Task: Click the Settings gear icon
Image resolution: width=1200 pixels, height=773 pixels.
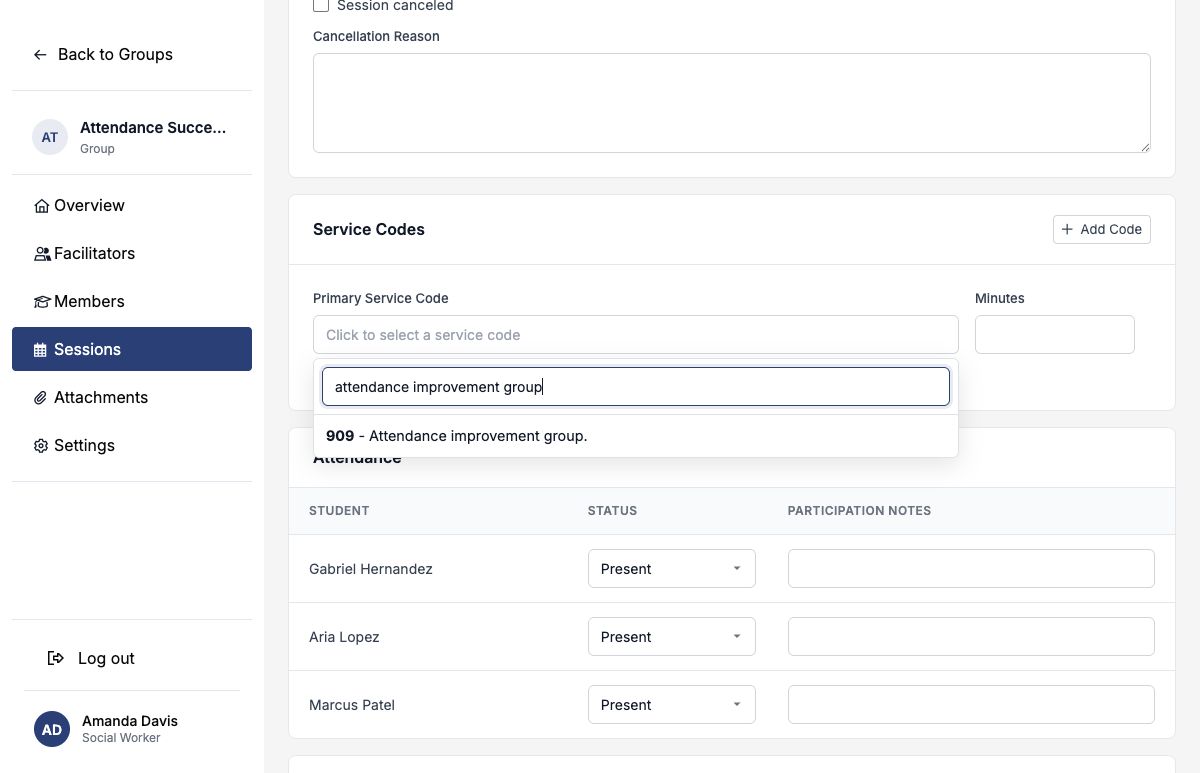Action: click(41, 446)
